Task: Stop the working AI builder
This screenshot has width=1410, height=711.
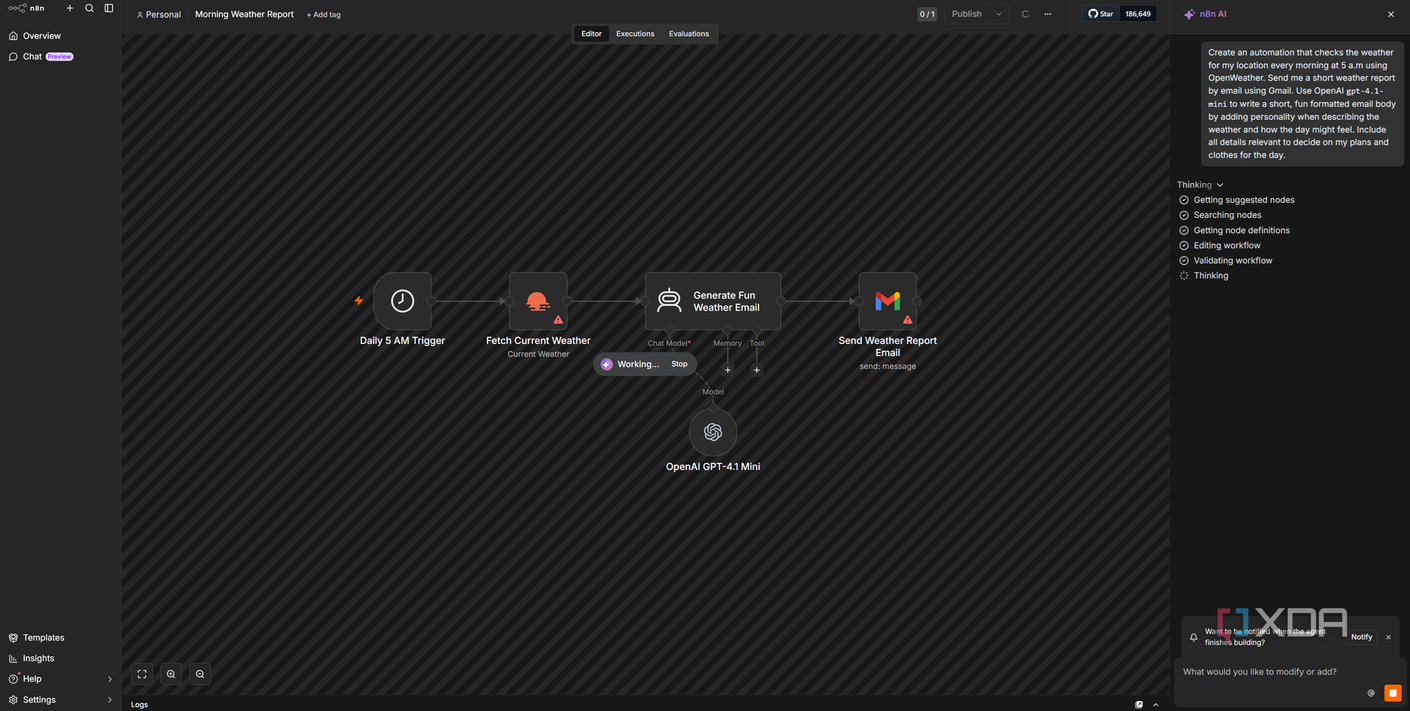Action: (x=679, y=364)
